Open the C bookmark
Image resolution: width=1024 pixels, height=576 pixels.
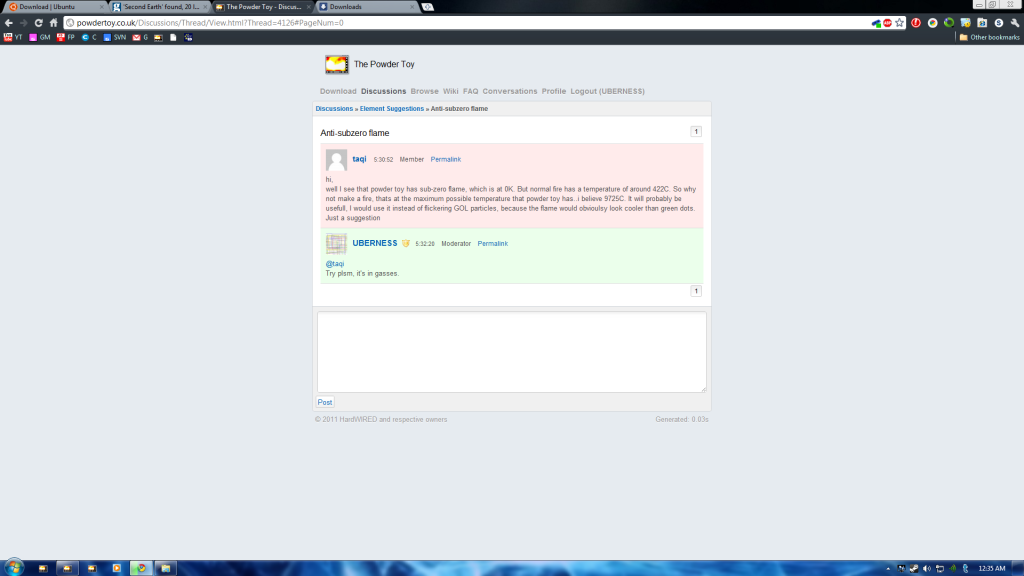coord(89,37)
